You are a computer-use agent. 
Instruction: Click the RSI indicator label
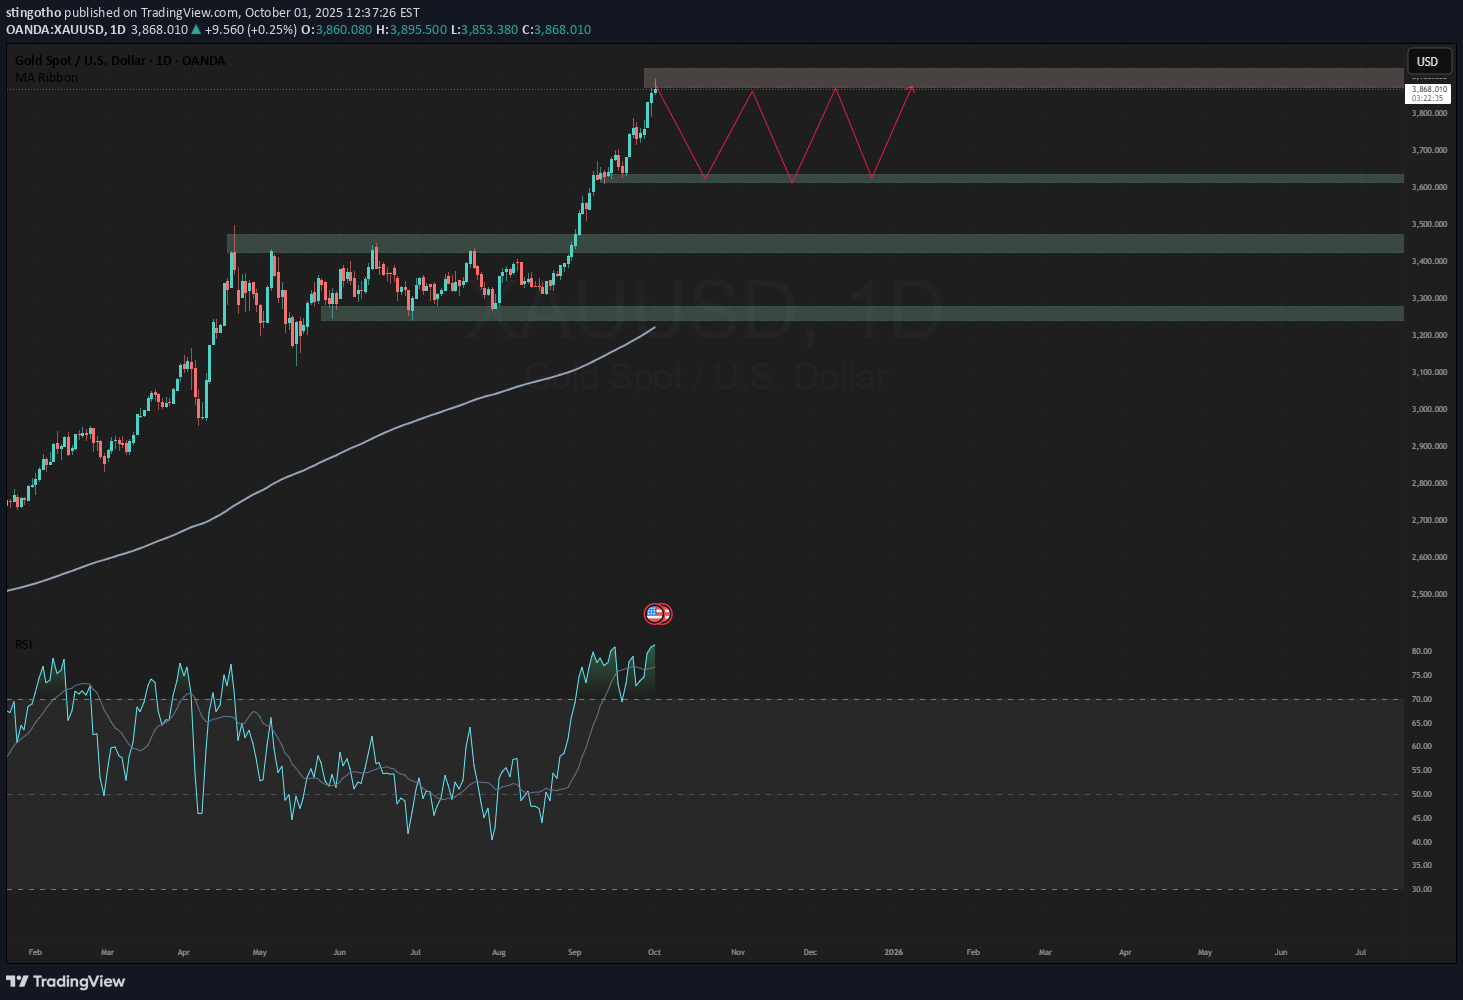(x=24, y=645)
